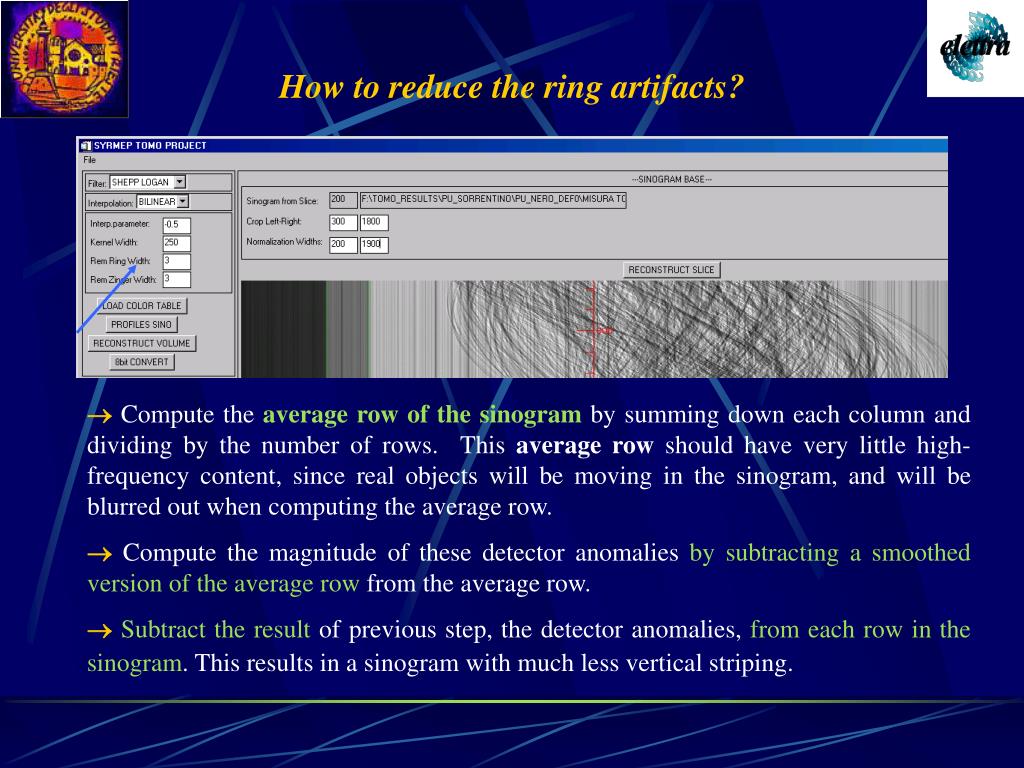Click the University of Trieste logo

coord(65,59)
